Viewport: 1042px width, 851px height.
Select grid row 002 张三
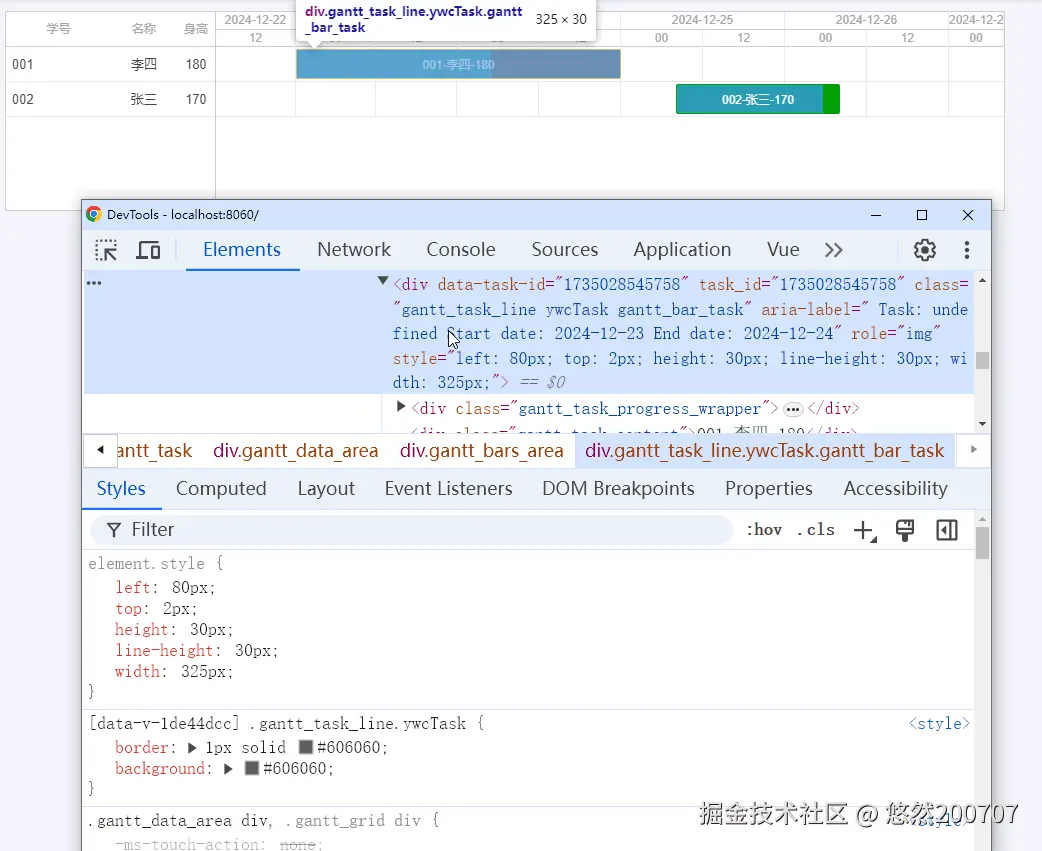pyautogui.click(x=110, y=99)
